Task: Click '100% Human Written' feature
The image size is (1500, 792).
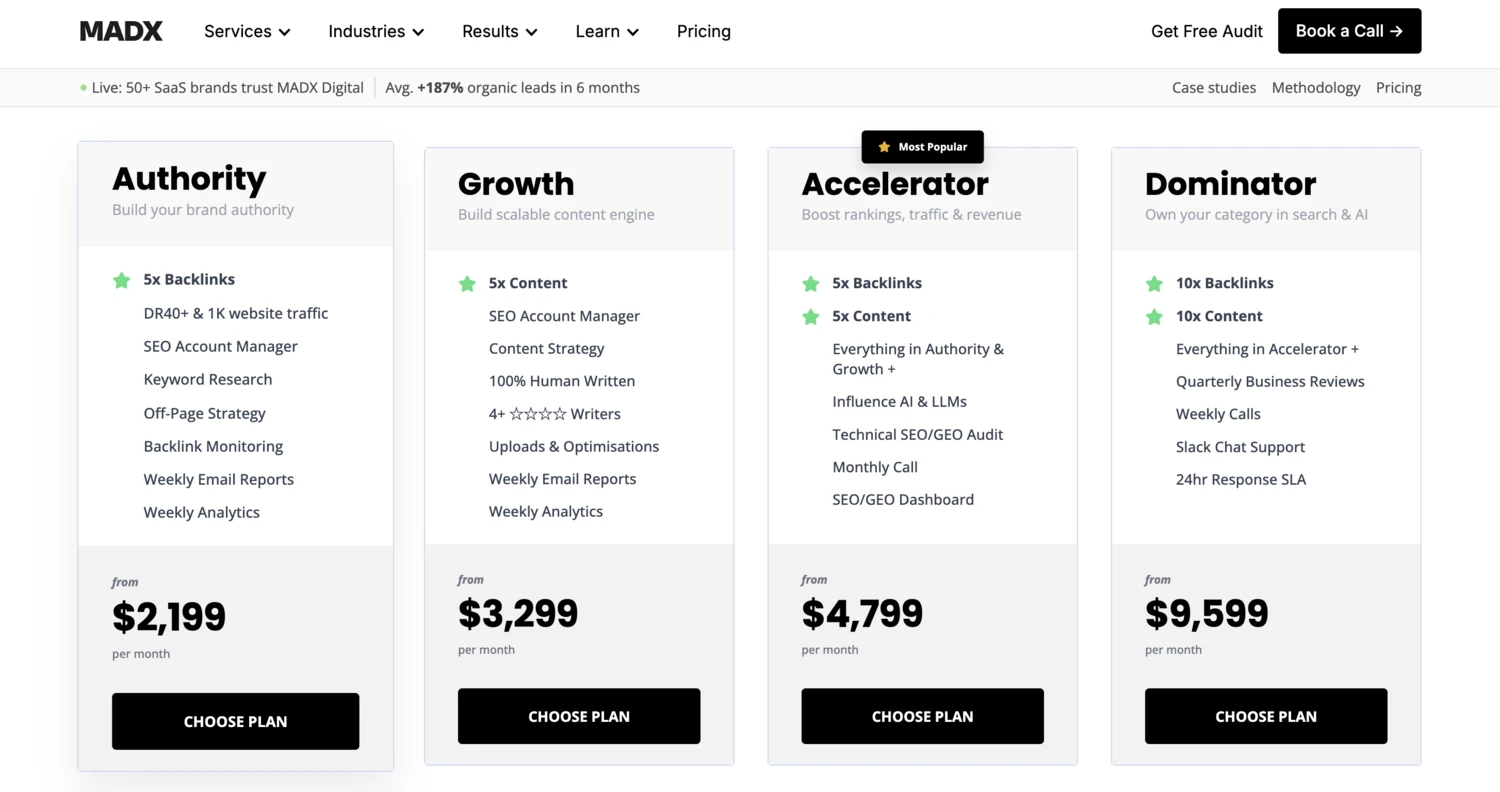Action: [x=562, y=381]
